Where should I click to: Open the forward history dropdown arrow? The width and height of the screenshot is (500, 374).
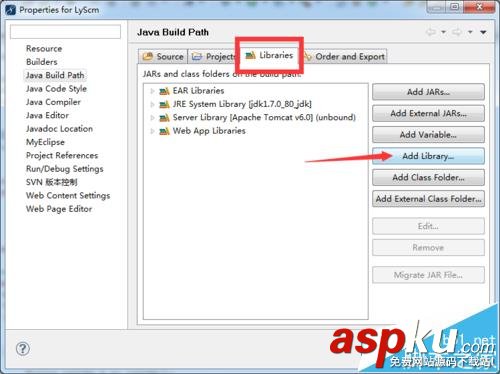(x=470, y=32)
